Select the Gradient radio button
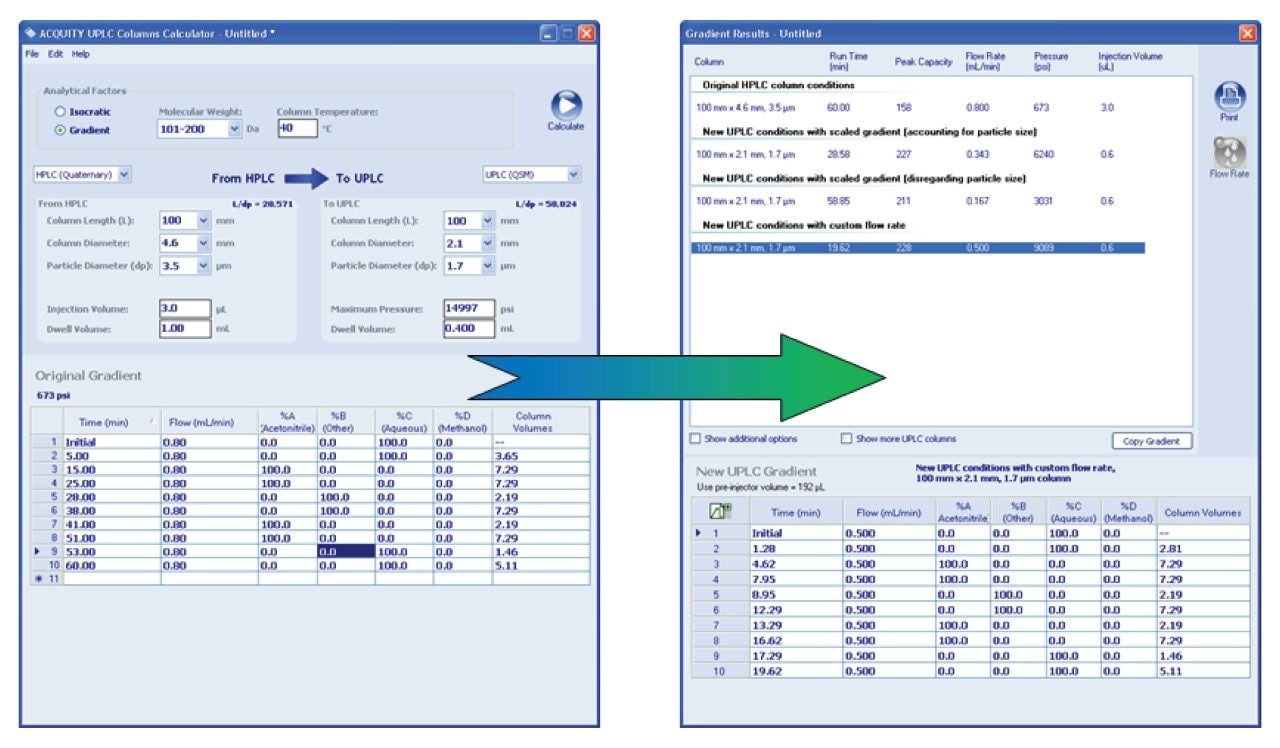Screen dimensions: 1280x748 click(x=60, y=129)
